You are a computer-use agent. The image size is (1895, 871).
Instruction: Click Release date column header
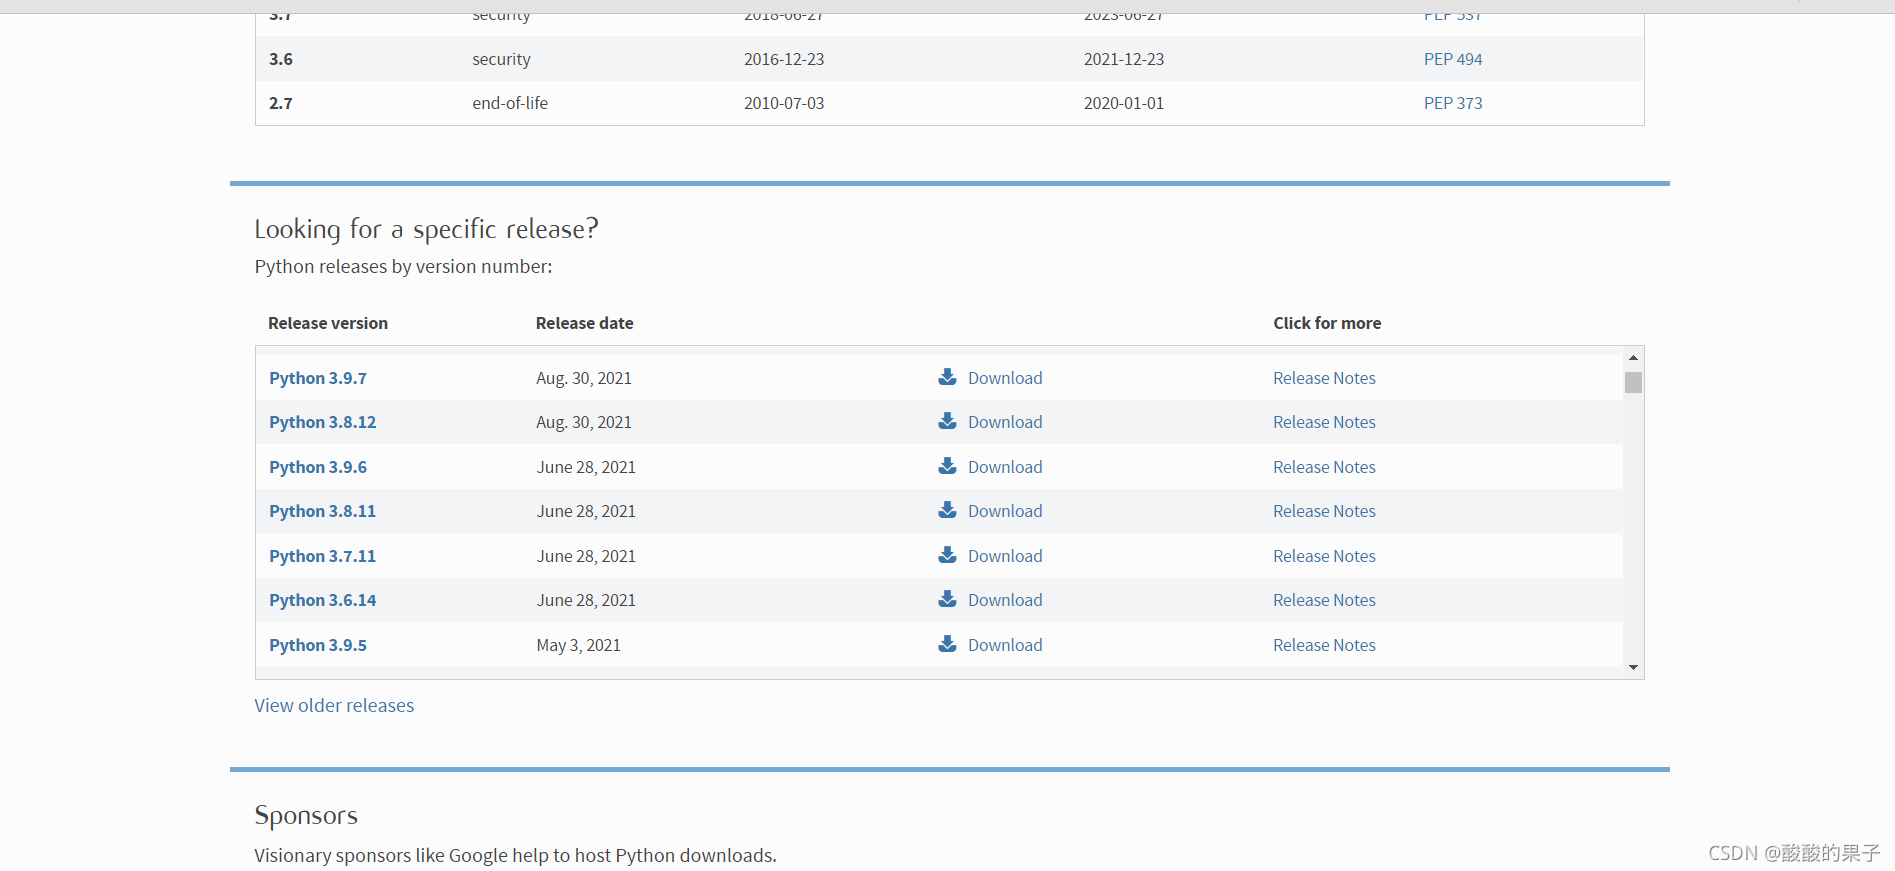584,323
